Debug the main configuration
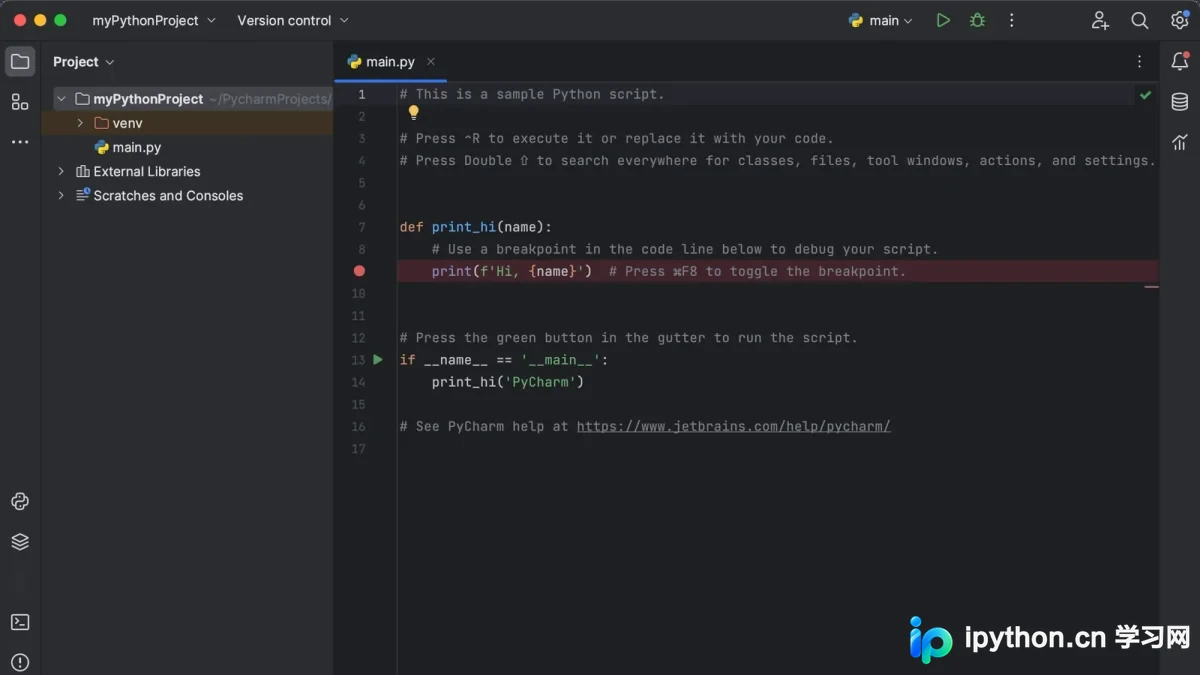The width and height of the screenshot is (1200, 675). click(x=977, y=20)
